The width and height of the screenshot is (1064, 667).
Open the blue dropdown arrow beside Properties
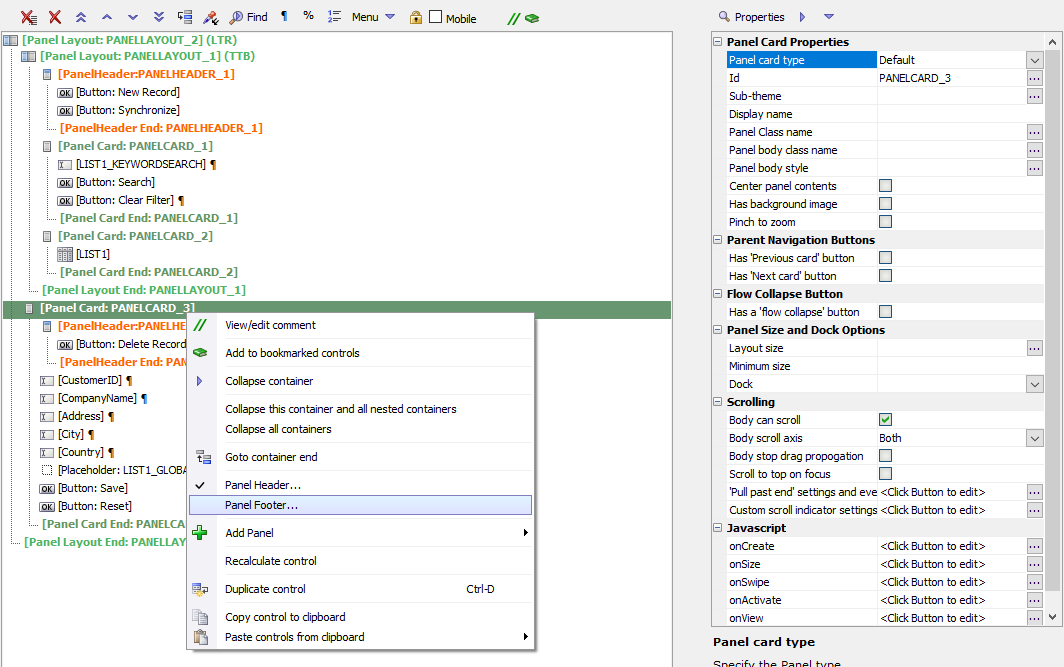[x=829, y=17]
